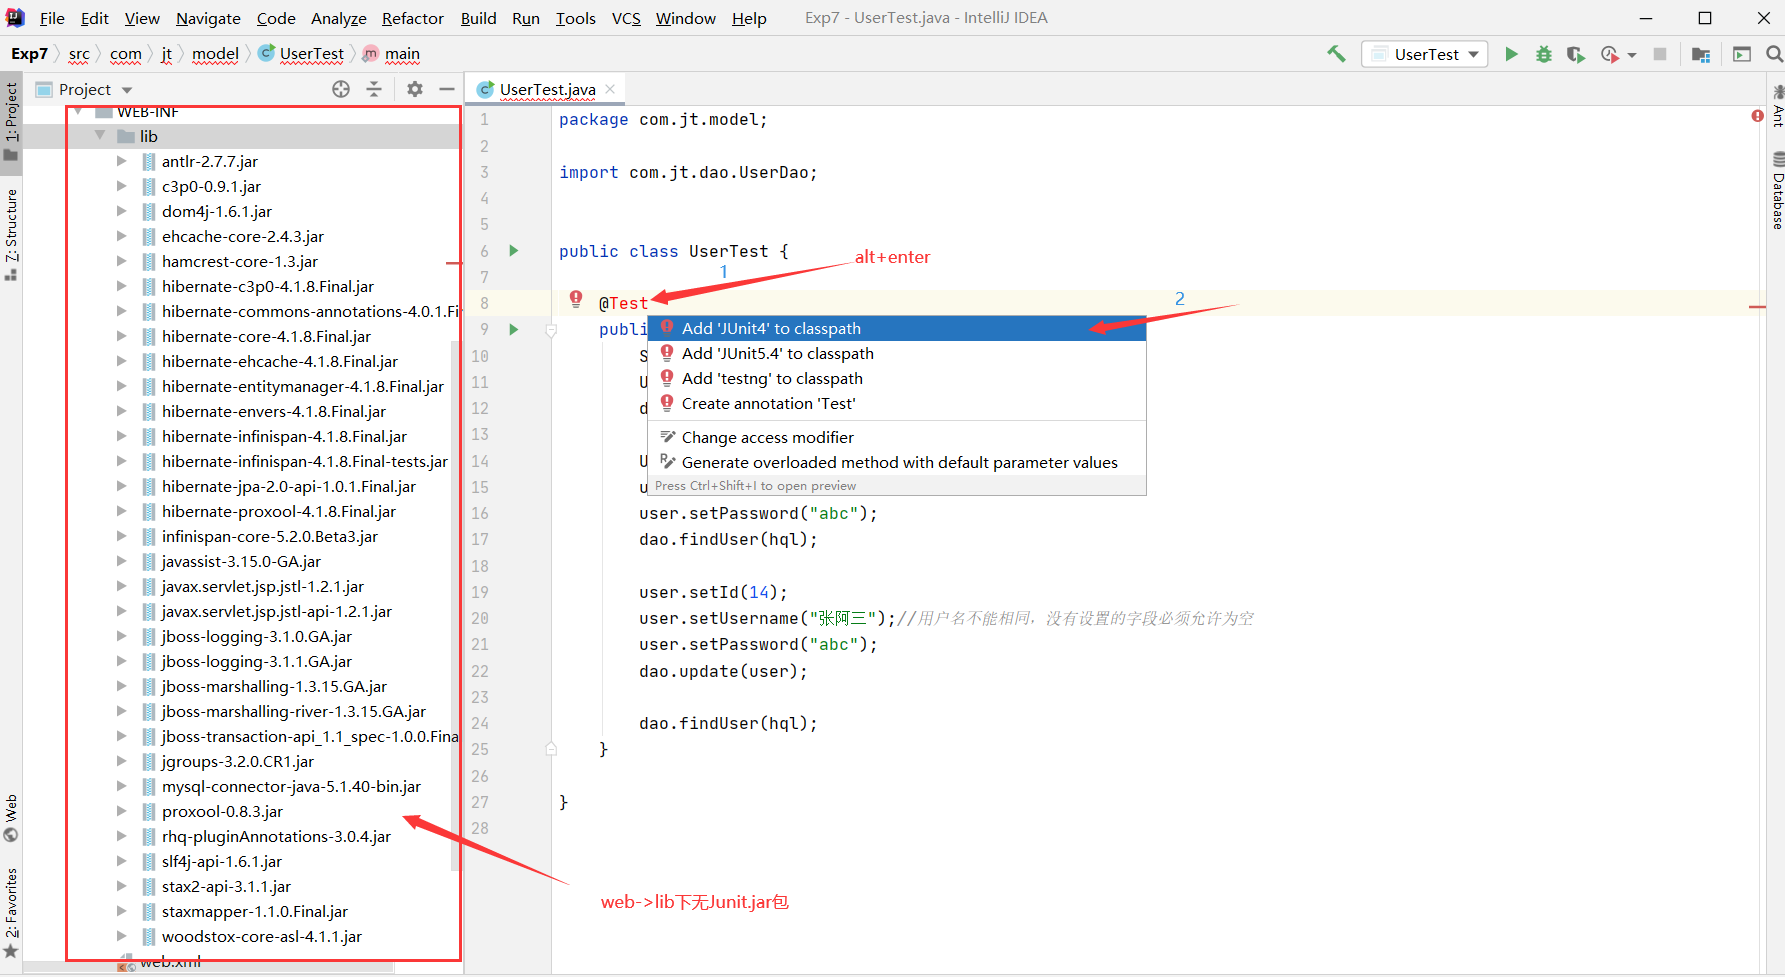Expand hibernate-core-4.1.8.Final.jar node
Viewport: 1785px width, 977px height.
pos(121,336)
